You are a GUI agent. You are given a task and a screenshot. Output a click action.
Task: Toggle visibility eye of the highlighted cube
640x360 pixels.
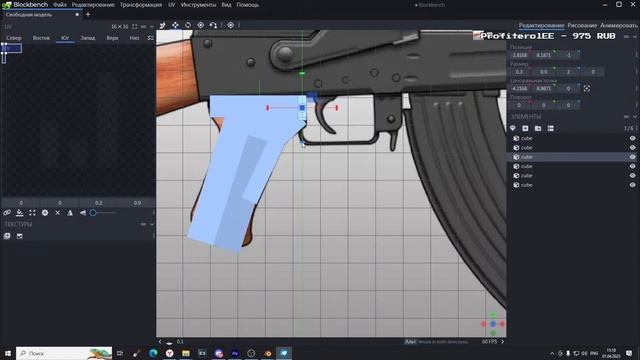632,157
